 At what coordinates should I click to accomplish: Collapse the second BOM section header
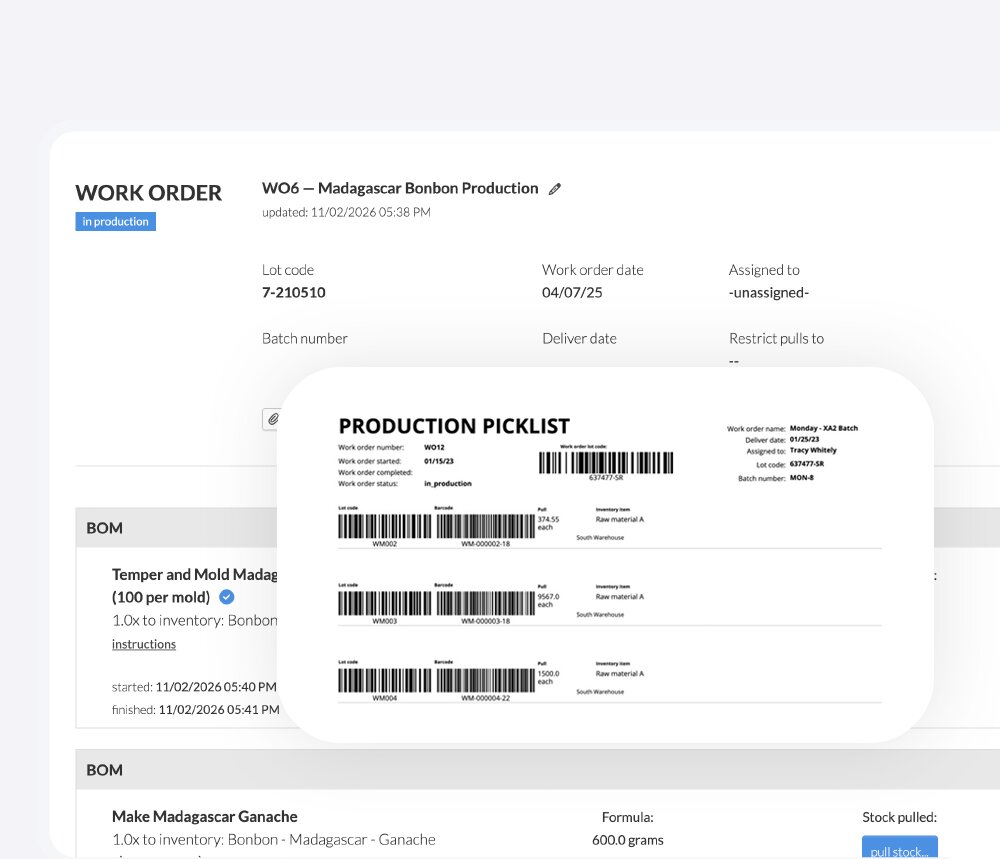[105, 770]
